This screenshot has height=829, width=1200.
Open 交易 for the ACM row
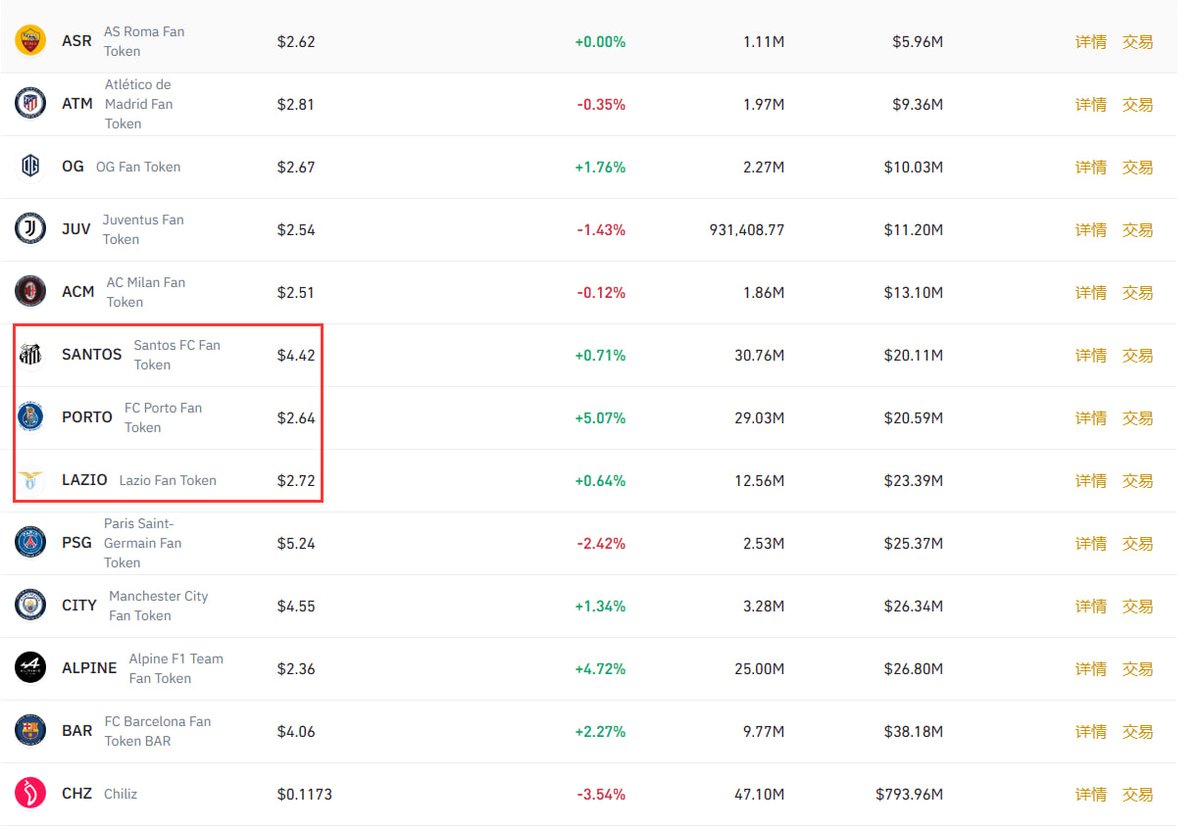point(1137,292)
